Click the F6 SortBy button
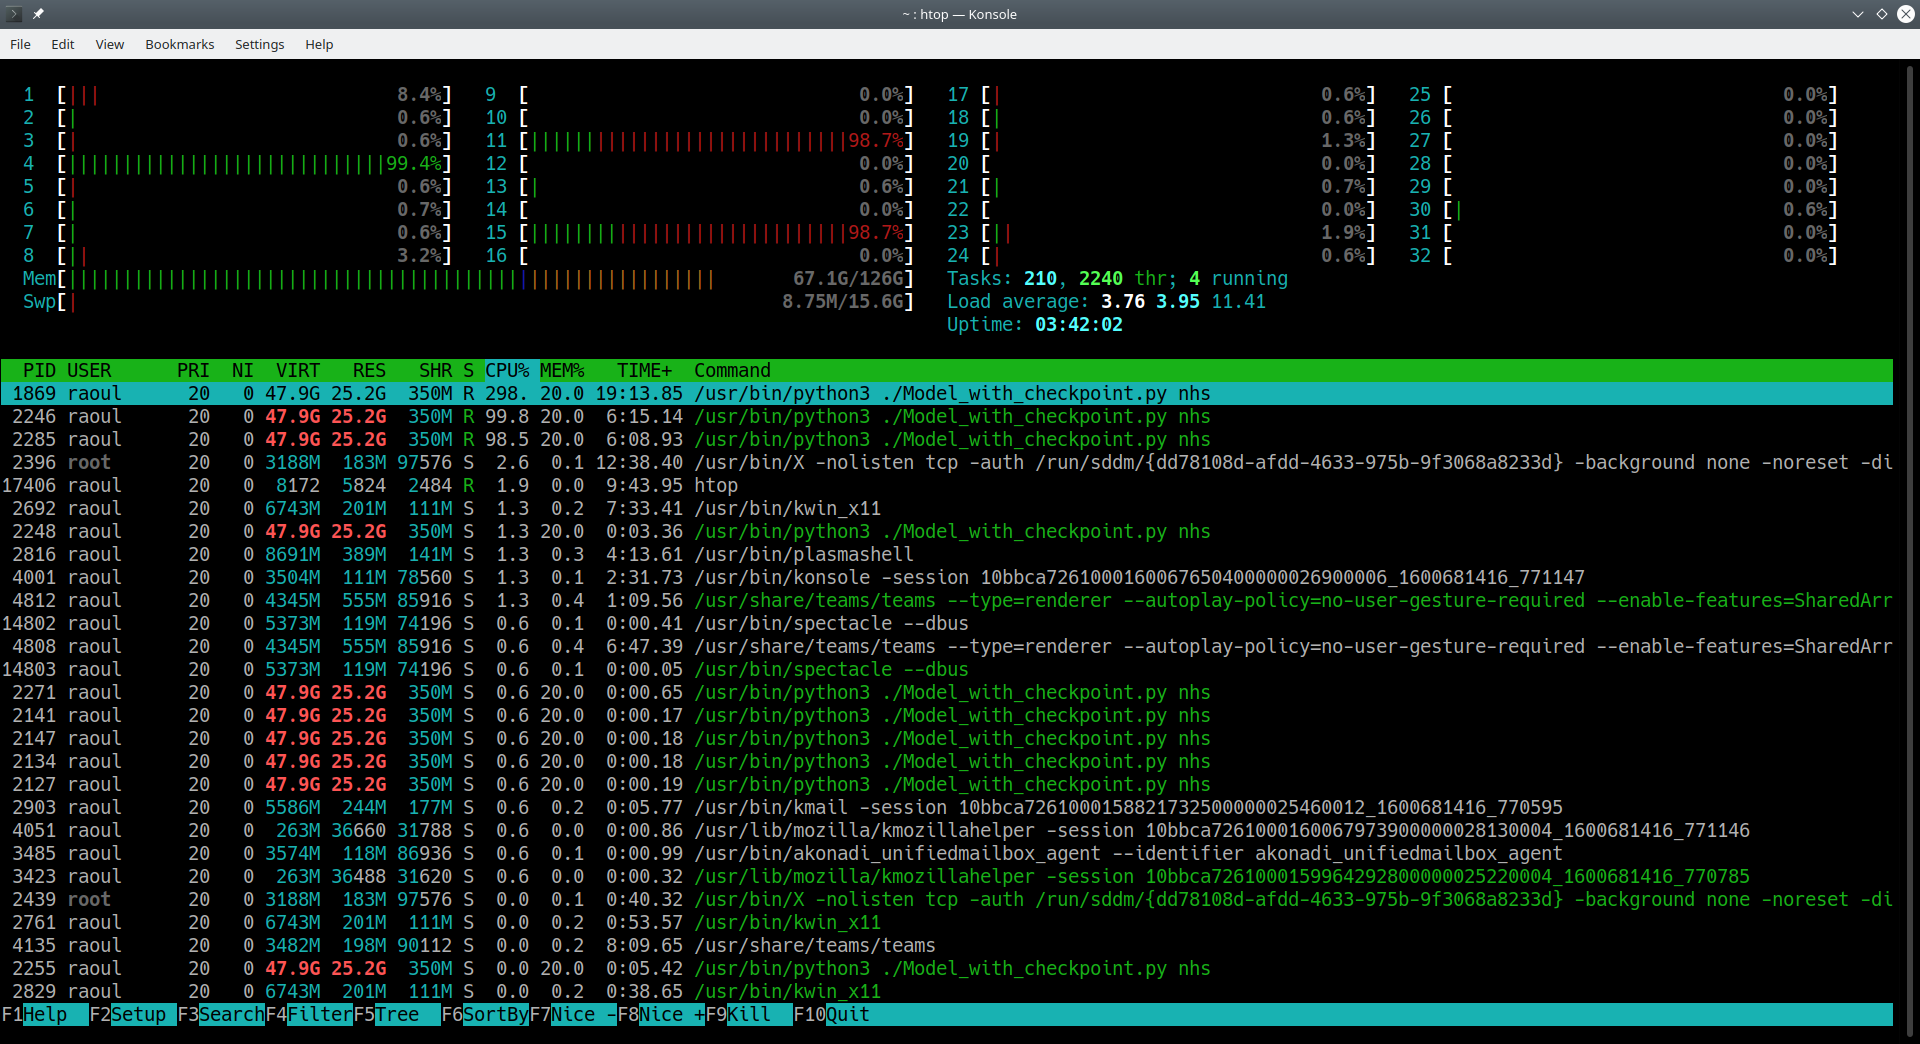The height and width of the screenshot is (1044, 1920). pyautogui.click(x=485, y=1014)
